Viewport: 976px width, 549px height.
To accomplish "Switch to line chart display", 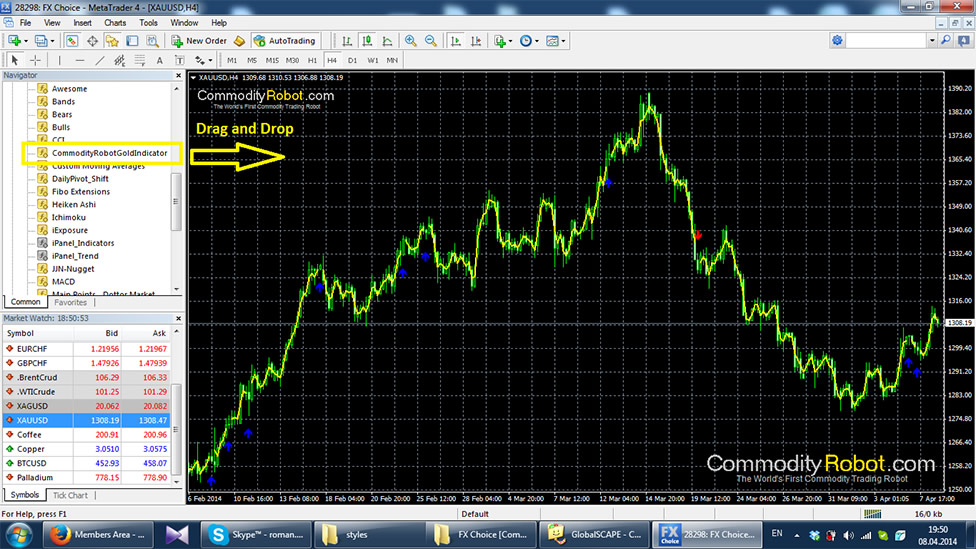I will click(x=387, y=41).
